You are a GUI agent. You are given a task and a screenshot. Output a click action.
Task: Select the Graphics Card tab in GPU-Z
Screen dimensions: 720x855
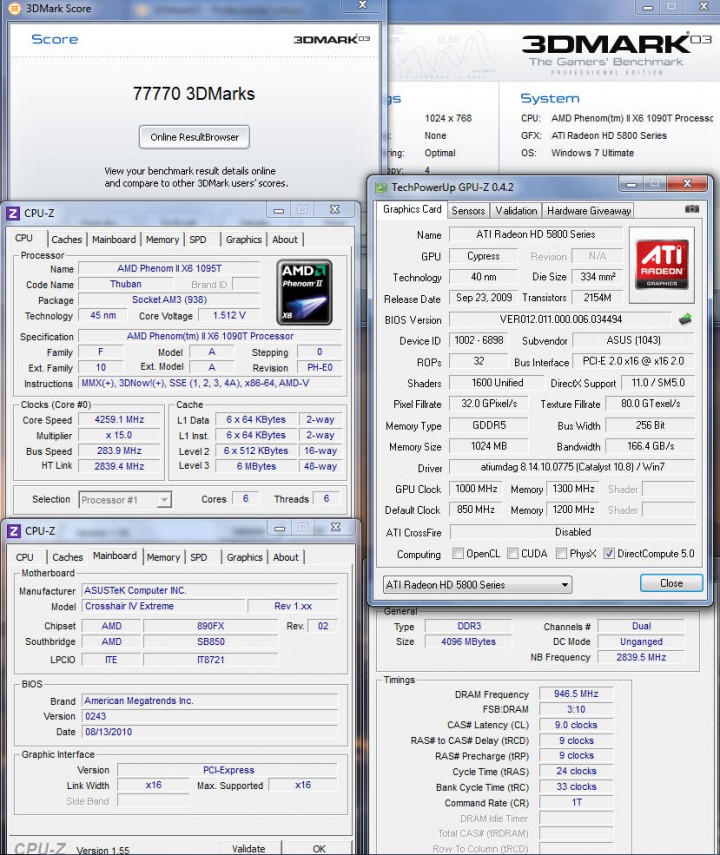click(x=412, y=209)
